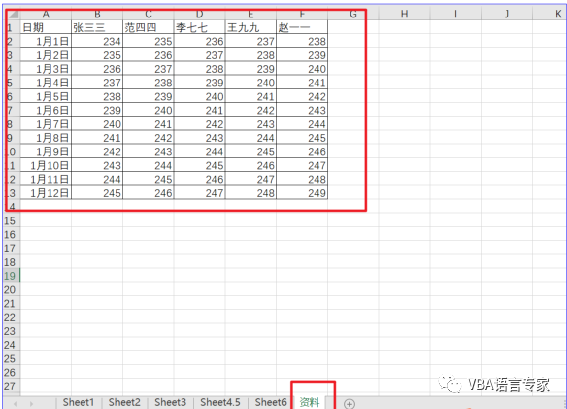Select the 1月12日 date cell
This screenshot has width=567, height=409.
point(46,193)
